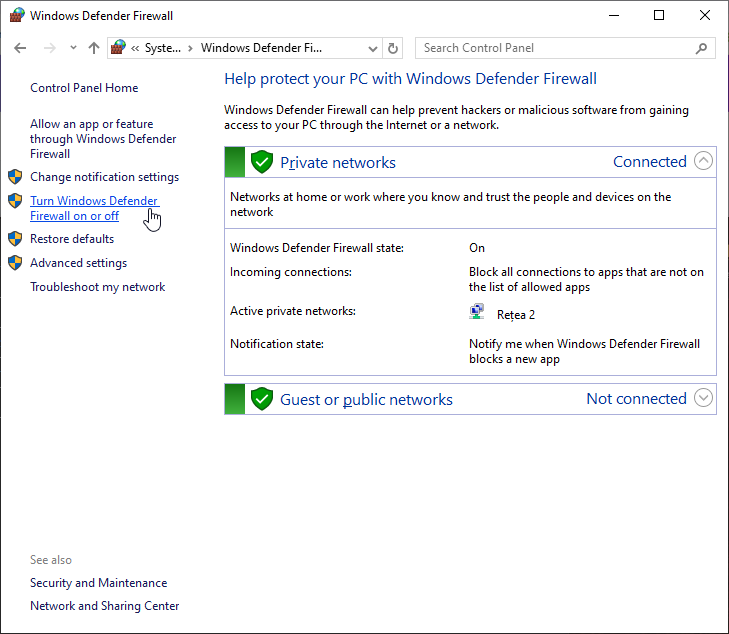
Task: Minimize the Windows Defender Firewall window
Action: (614, 15)
